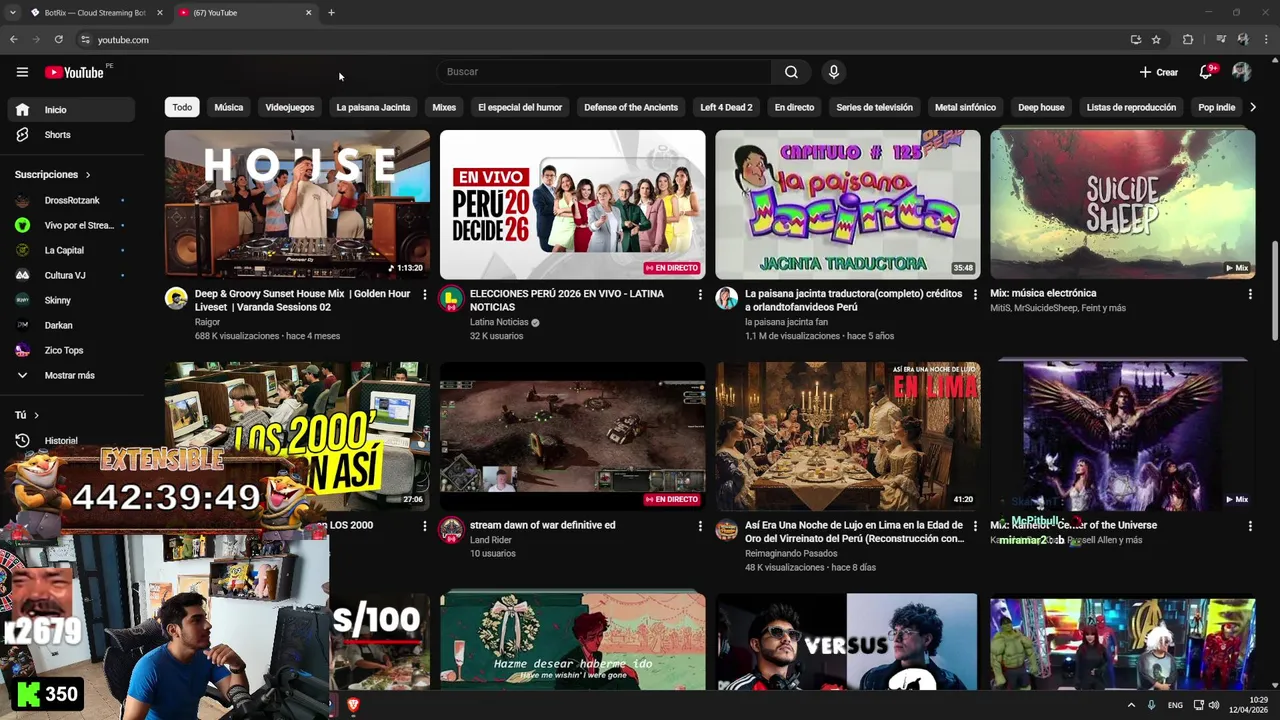Start voice search with microphone icon
This screenshot has width=1280, height=720.
point(834,72)
